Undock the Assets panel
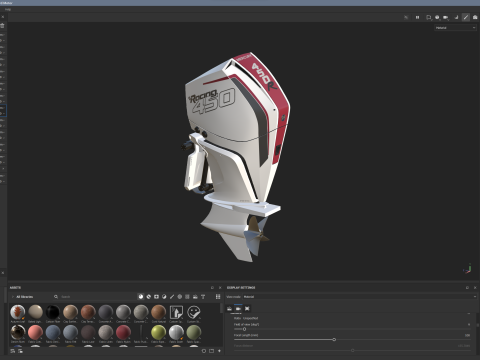480x360 pixels. [x=212, y=287]
